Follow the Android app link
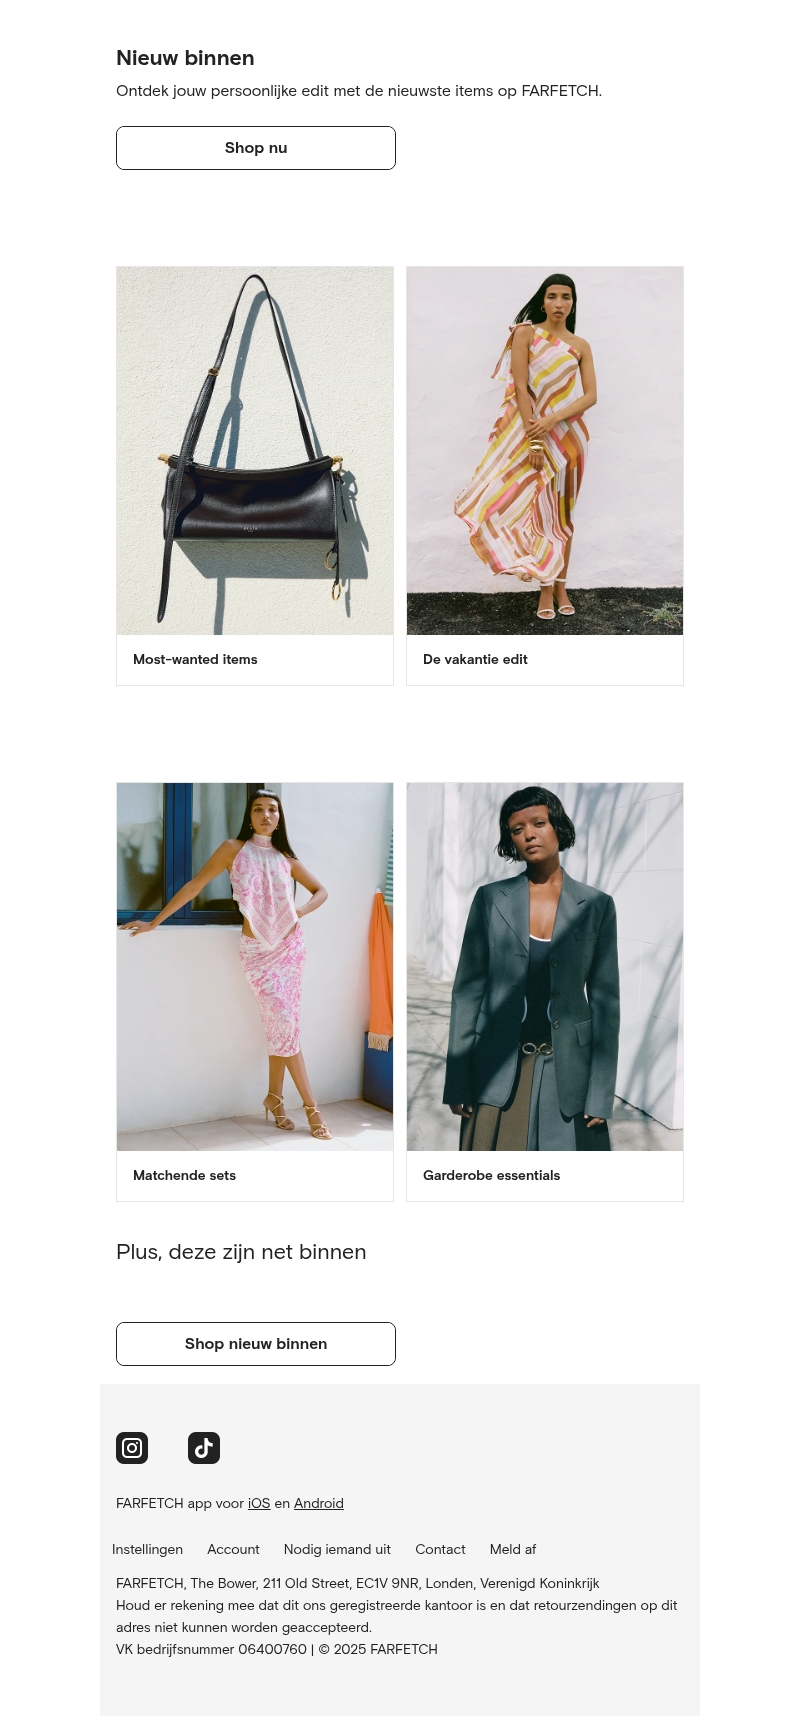 [319, 1504]
